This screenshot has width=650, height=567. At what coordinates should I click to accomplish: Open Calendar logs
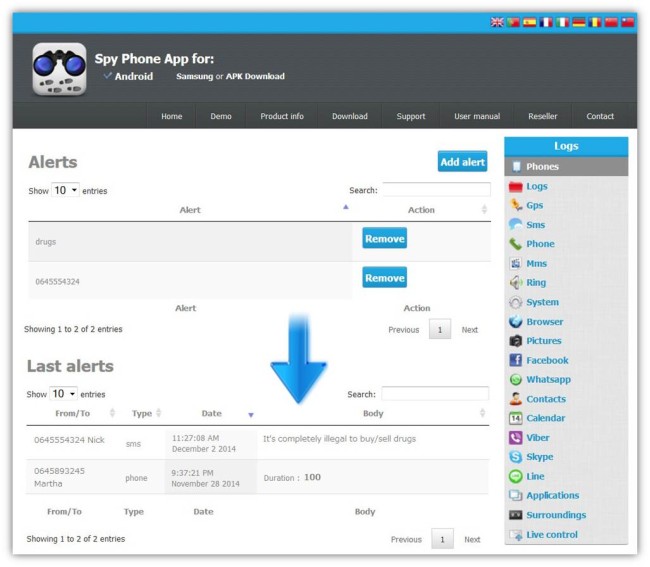pos(537,418)
